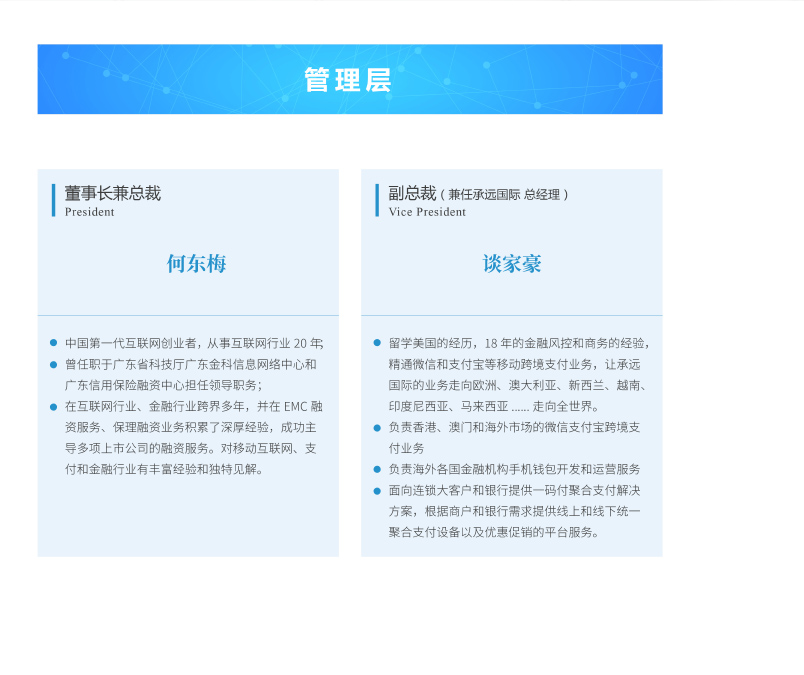The height and width of the screenshot is (675, 804).
Task: Click the line 广东信用保险融资中心担任领导职务
Action: pos(164,385)
